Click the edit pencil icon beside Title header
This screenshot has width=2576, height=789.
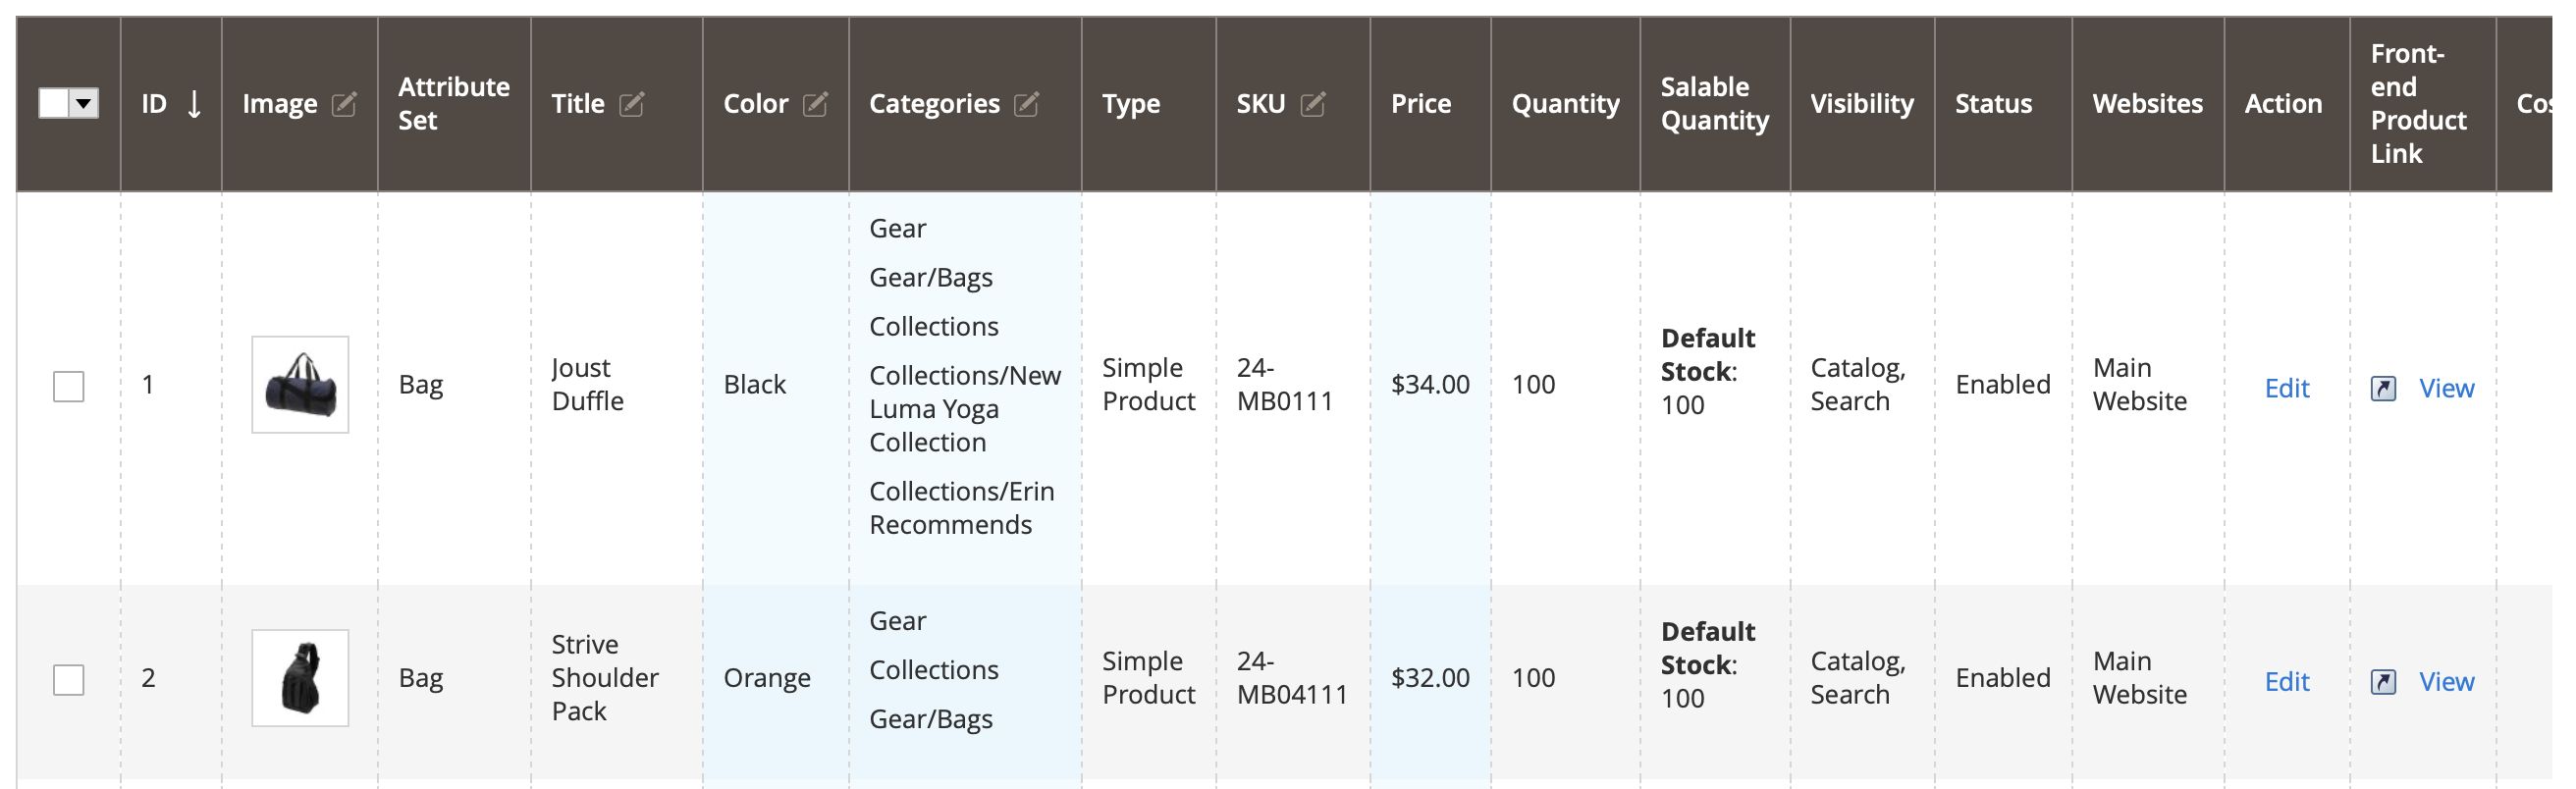click(631, 104)
